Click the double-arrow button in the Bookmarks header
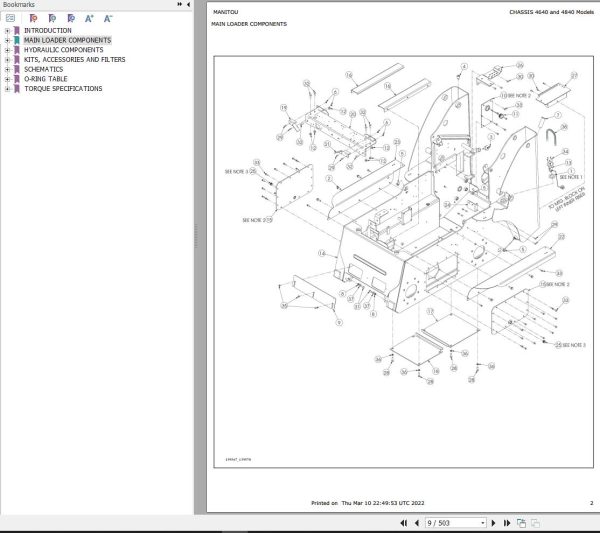This screenshot has width=600, height=533. point(179,4)
